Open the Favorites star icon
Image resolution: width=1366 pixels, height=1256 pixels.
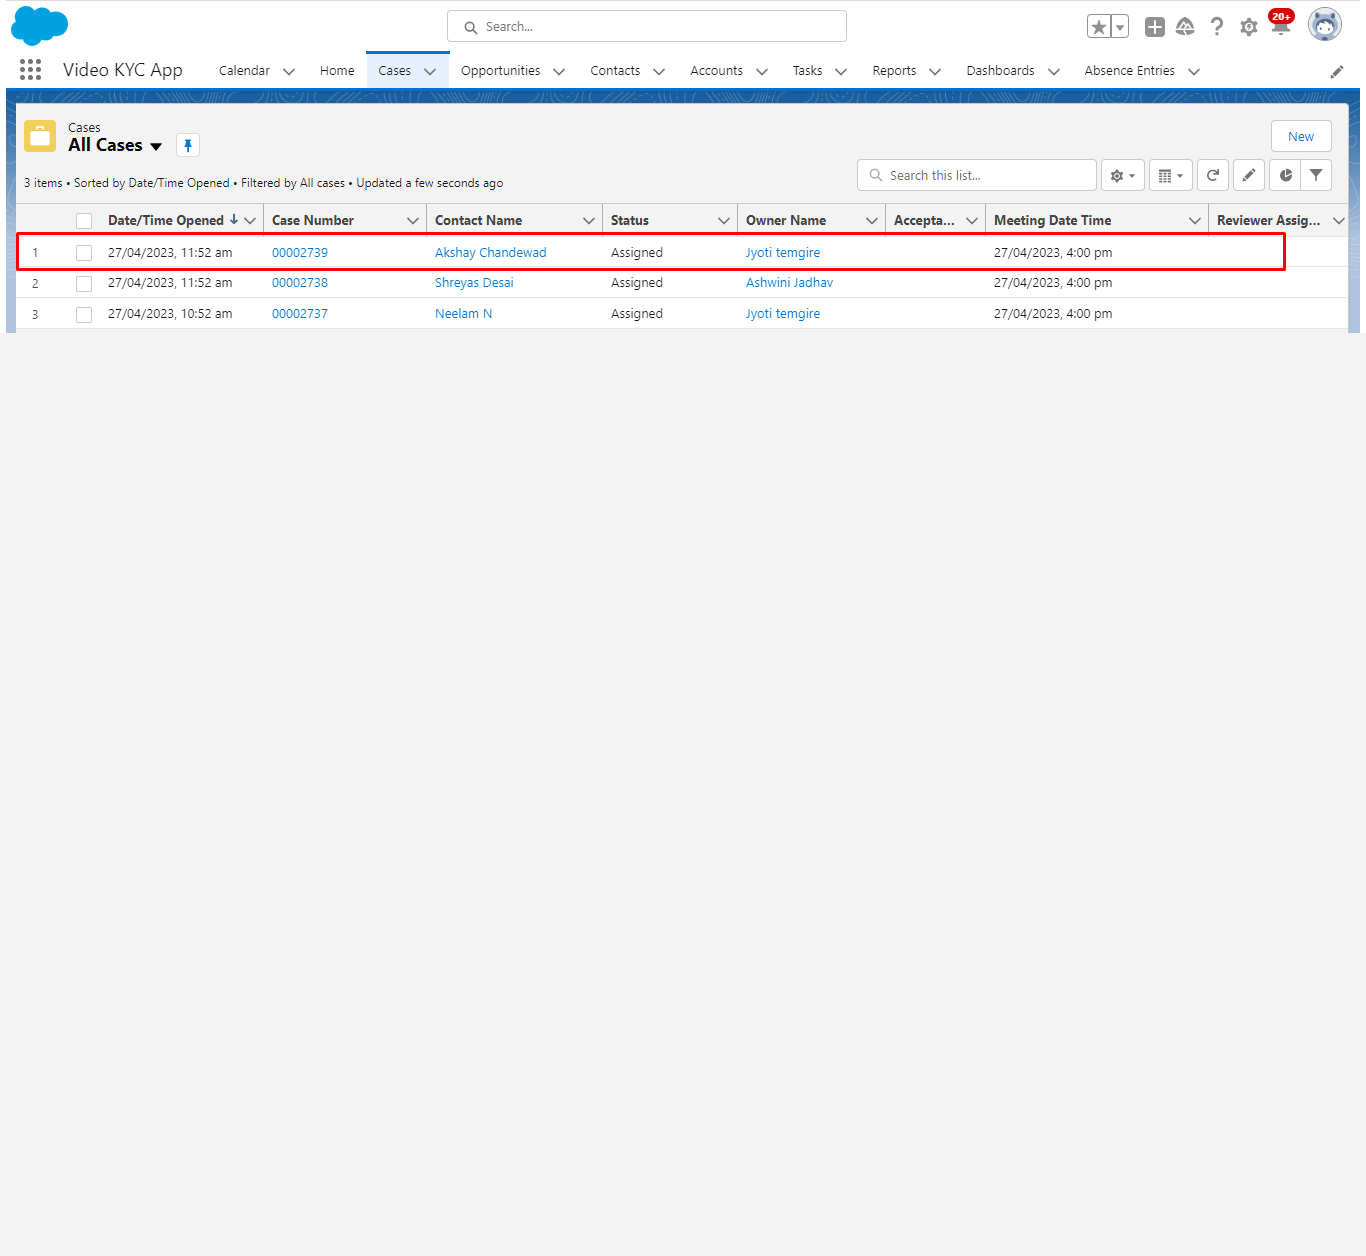point(1099,27)
